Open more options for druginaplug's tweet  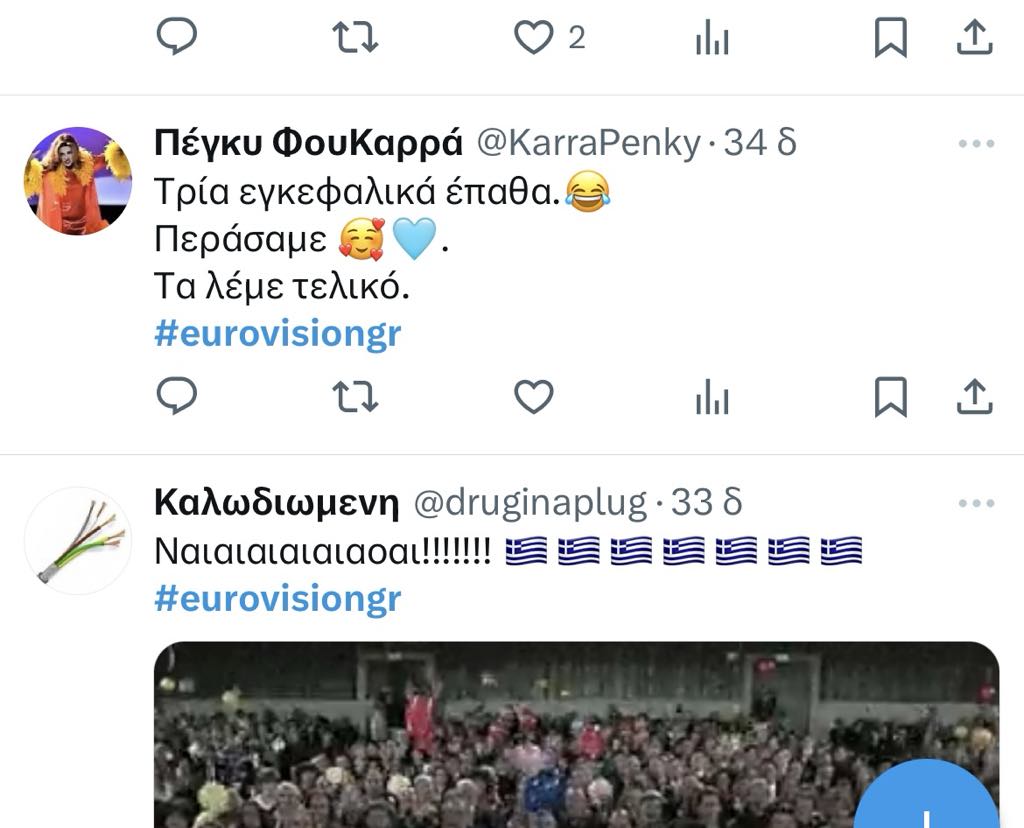point(976,503)
